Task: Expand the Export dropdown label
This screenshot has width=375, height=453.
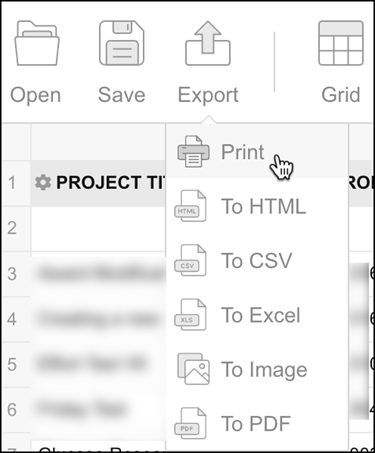Action: pos(208,95)
